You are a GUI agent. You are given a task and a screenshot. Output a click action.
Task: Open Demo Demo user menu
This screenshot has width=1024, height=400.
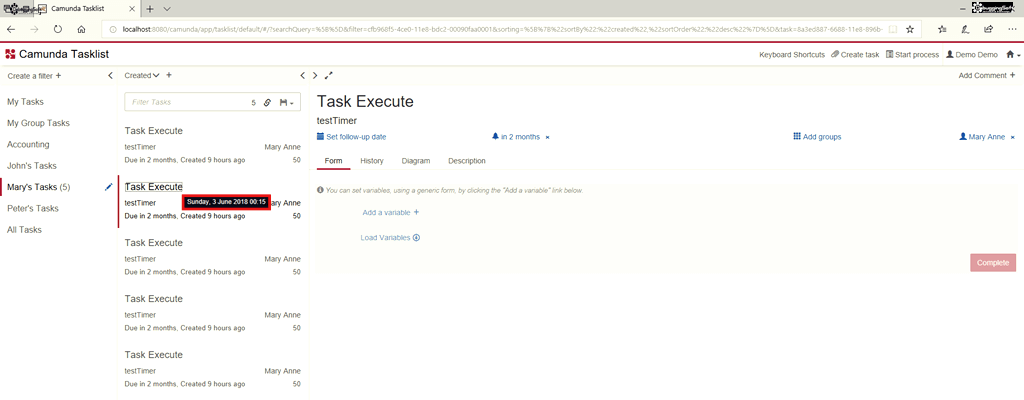click(x=972, y=55)
